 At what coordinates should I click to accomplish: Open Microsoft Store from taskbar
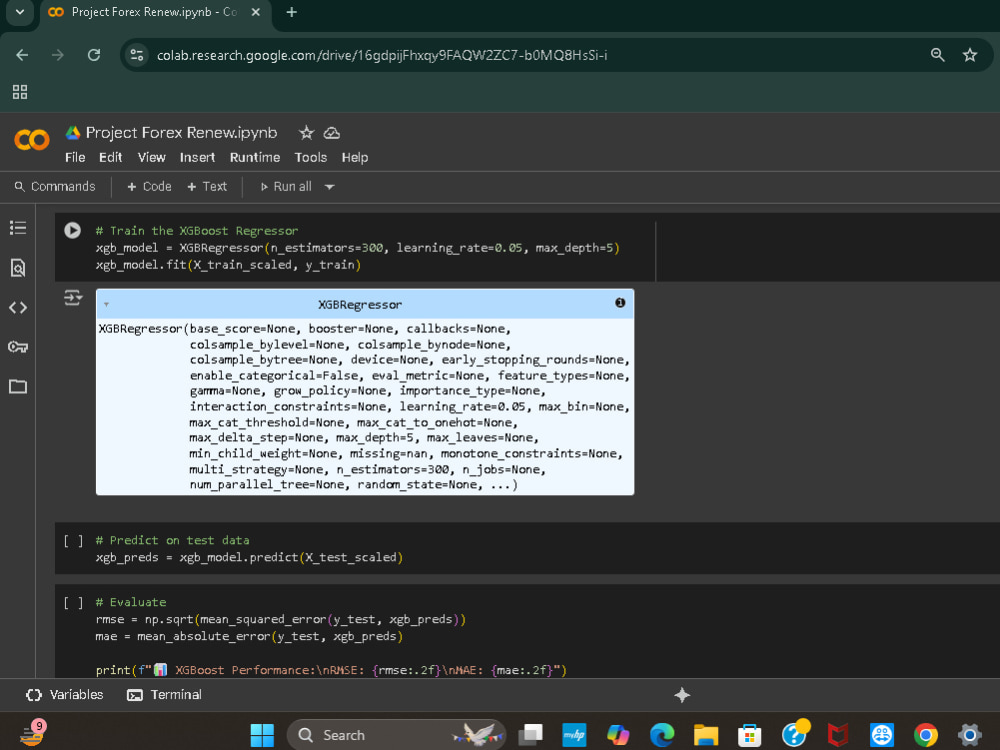[749, 735]
